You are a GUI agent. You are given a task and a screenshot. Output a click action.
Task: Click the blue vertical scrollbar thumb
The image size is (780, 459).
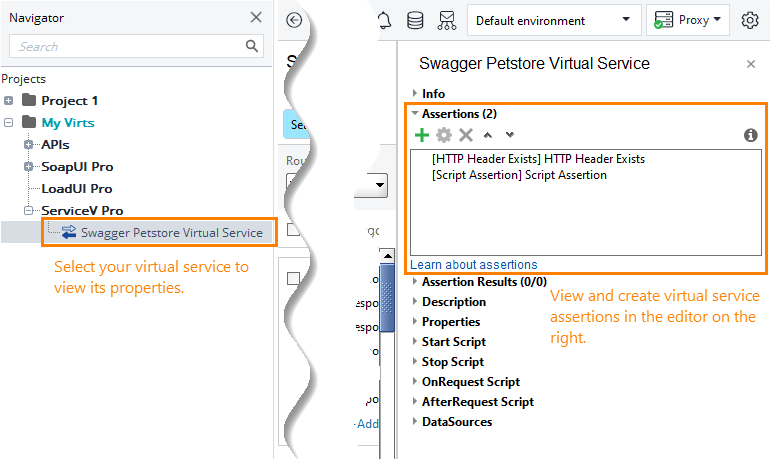(387, 297)
